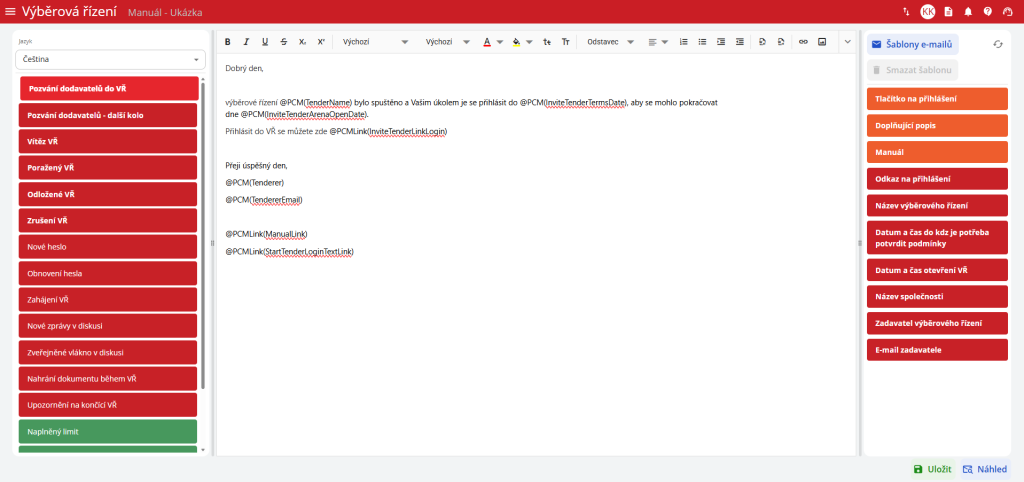Expand the Odstavec paragraph style dropdown

click(x=610, y=42)
